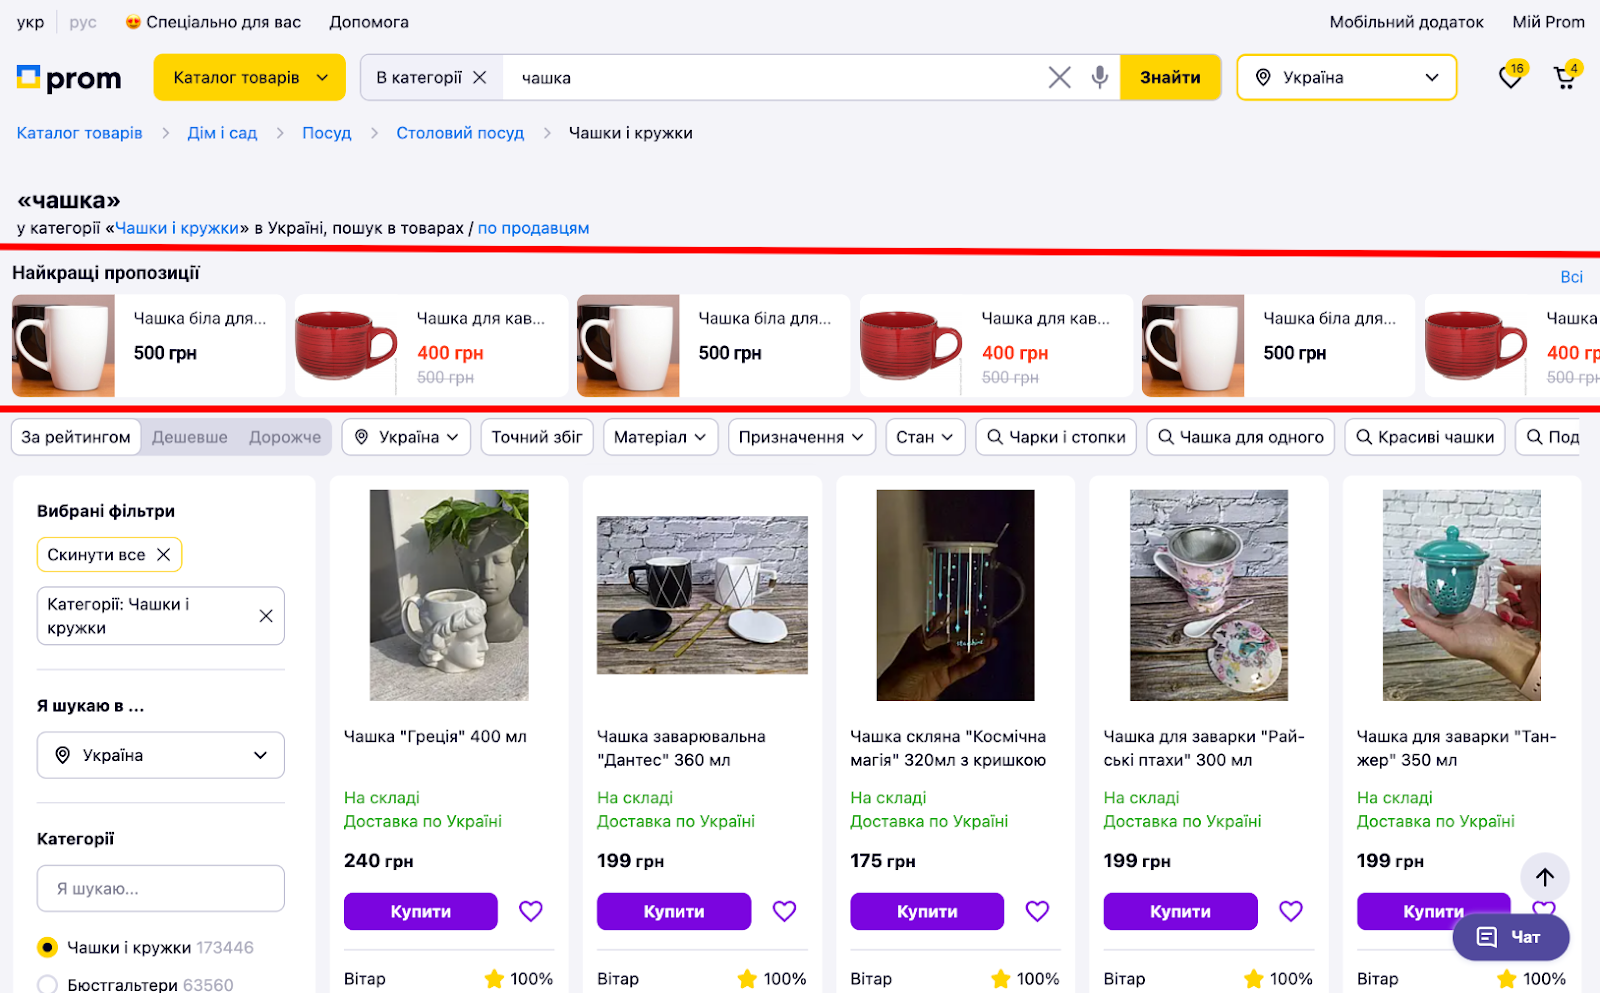Open 'Красиві чашки' search suggestion
Screen dimensions: 1600x993
point(1425,437)
